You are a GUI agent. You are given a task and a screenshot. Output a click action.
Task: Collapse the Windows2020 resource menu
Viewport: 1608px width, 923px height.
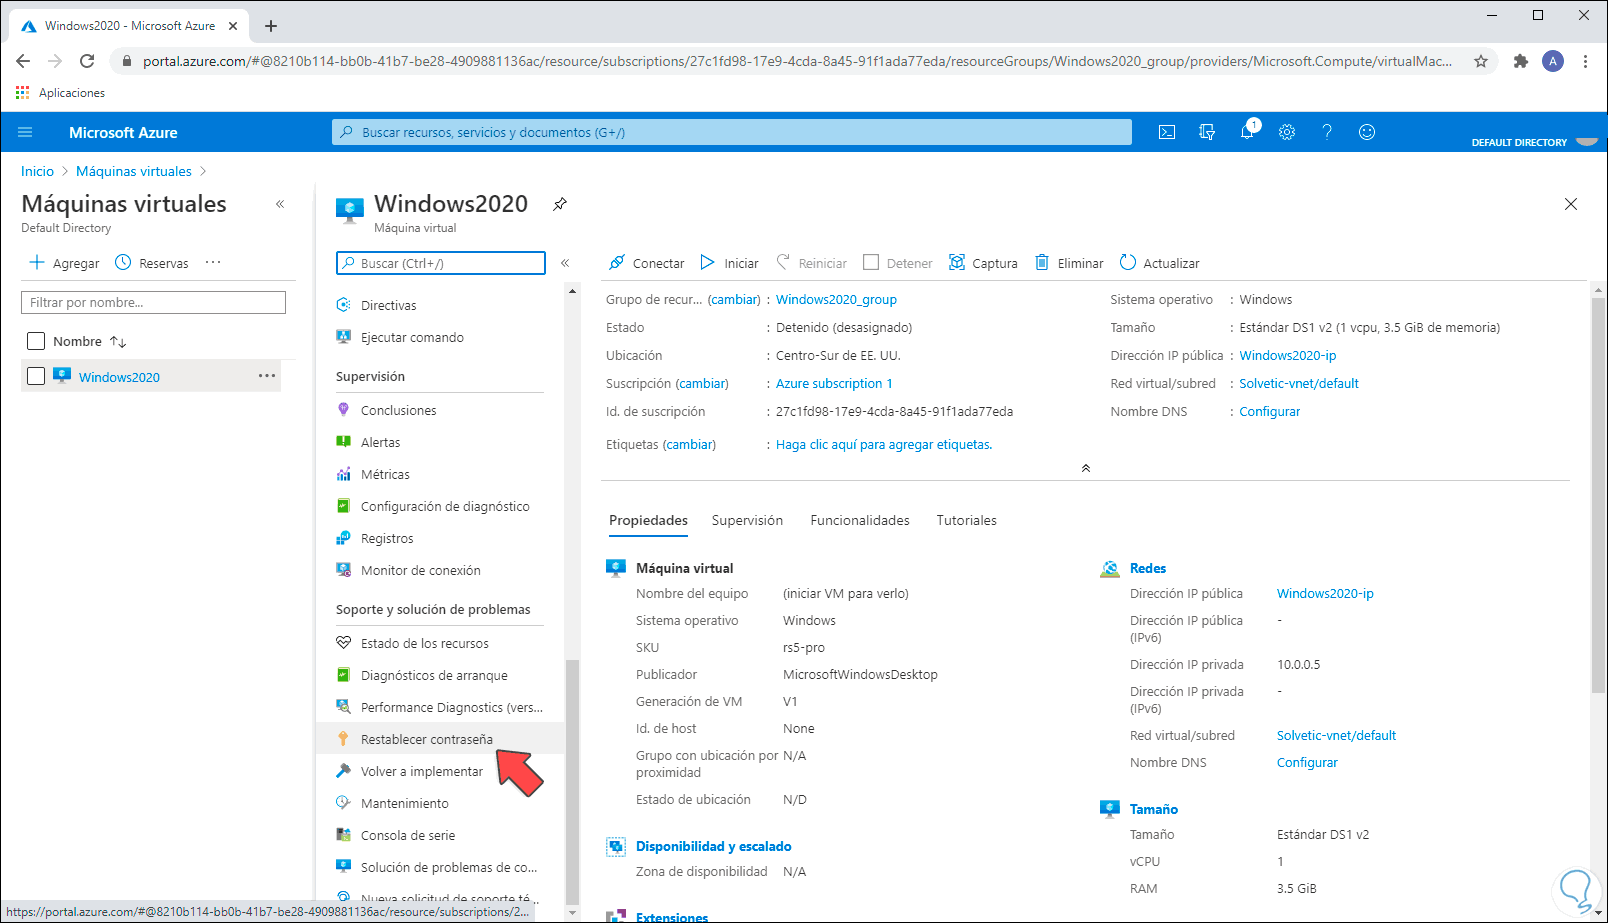pyautogui.click(x=565, y=263)
